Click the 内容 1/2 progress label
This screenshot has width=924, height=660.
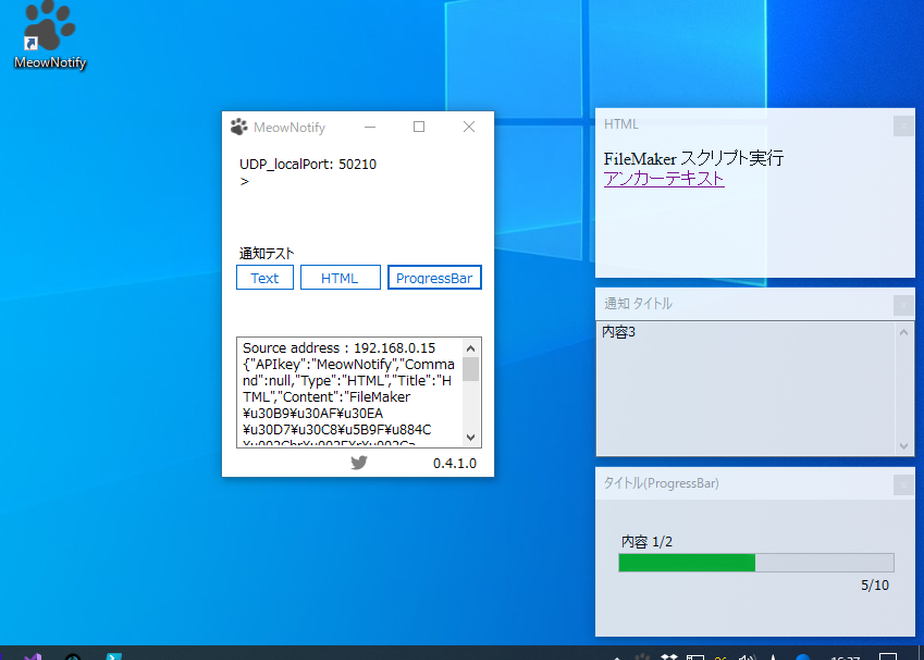coord(646,542)
